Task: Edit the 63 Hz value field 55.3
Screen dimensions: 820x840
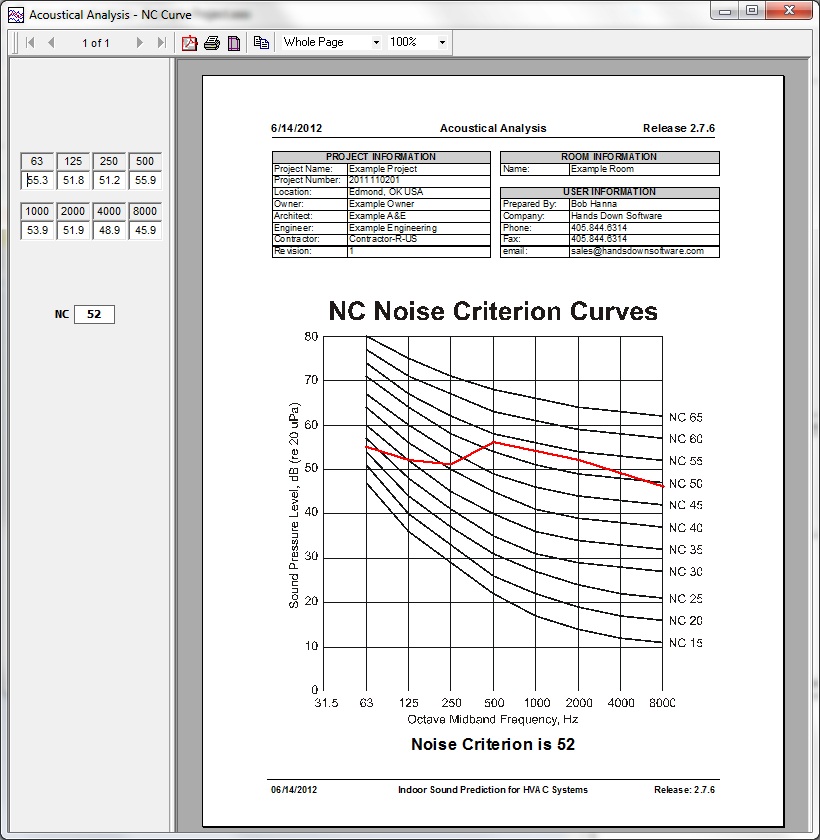Action: pyautogui.click(x=37, y=180)
